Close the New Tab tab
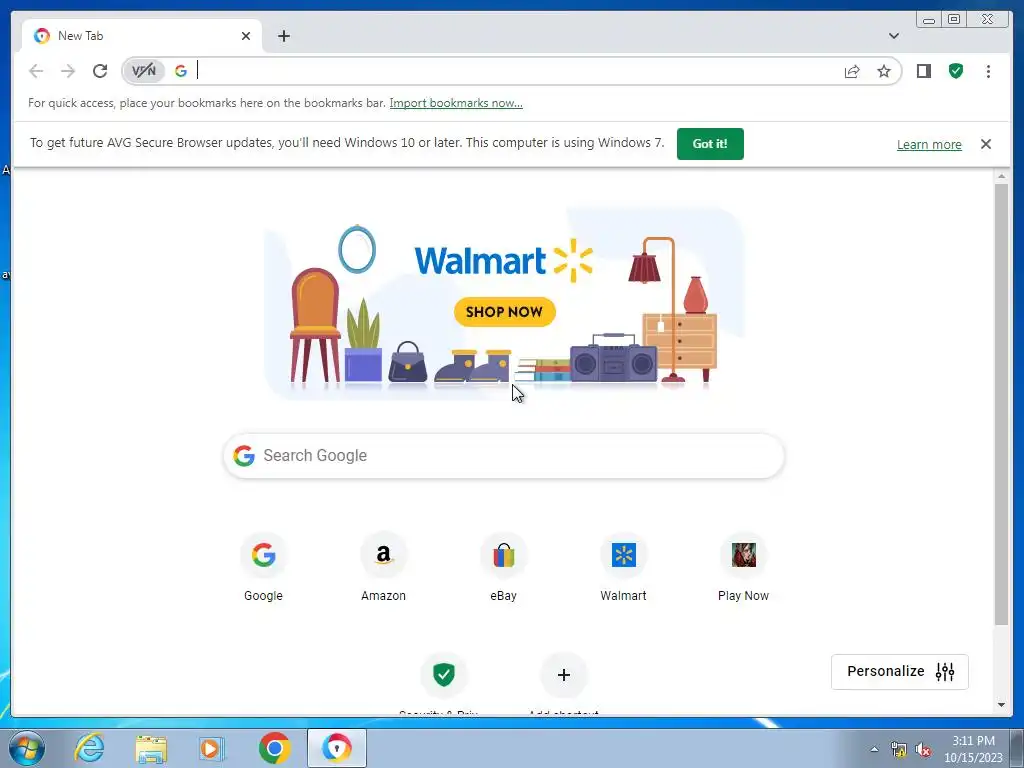The image size is (1024, 768). (246, 36)
